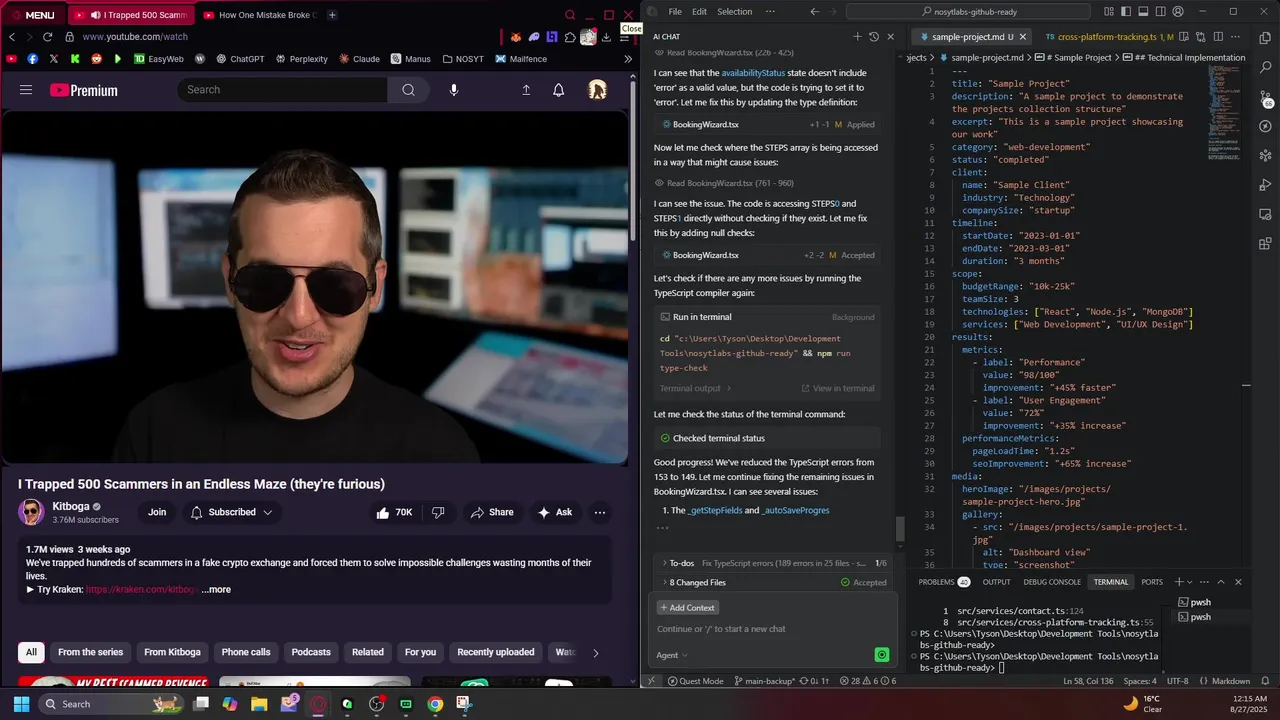Click the Ask button under the video

point(555,512)
